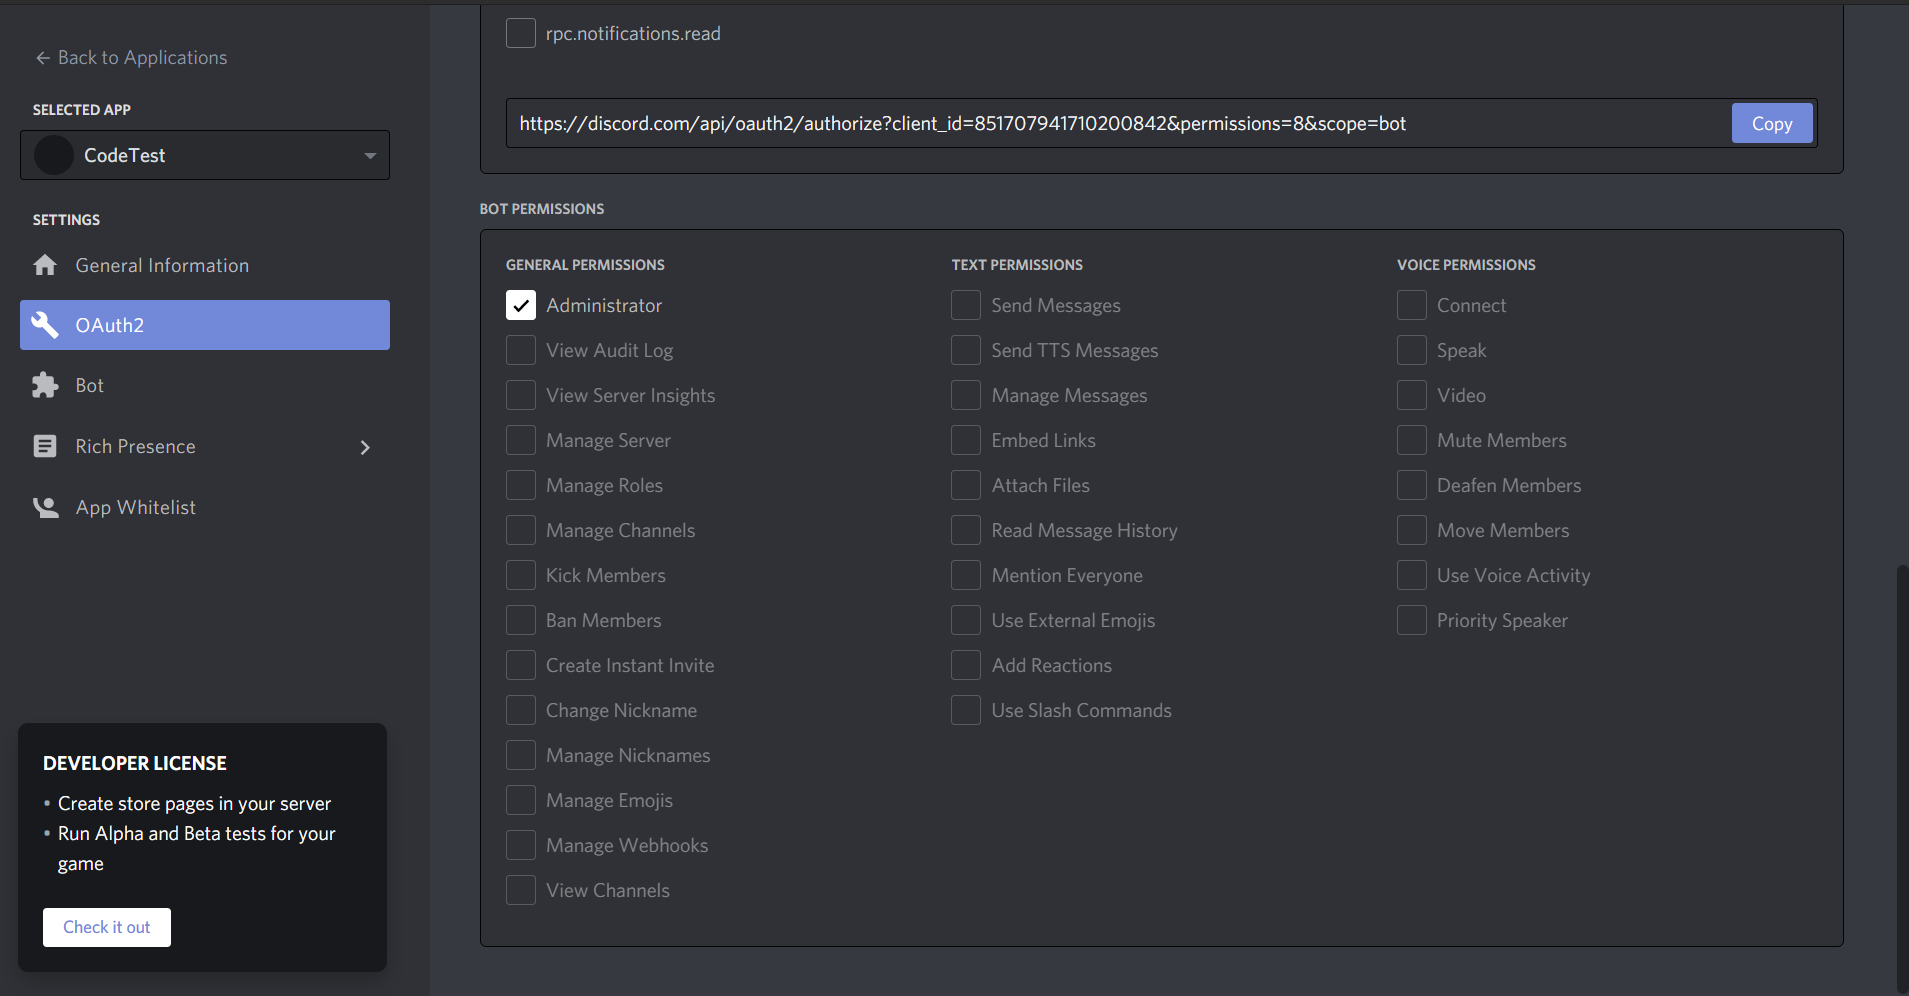Click the Check it out button
The width and height of the screenshot is (1909, 996).
click(106, 927)
